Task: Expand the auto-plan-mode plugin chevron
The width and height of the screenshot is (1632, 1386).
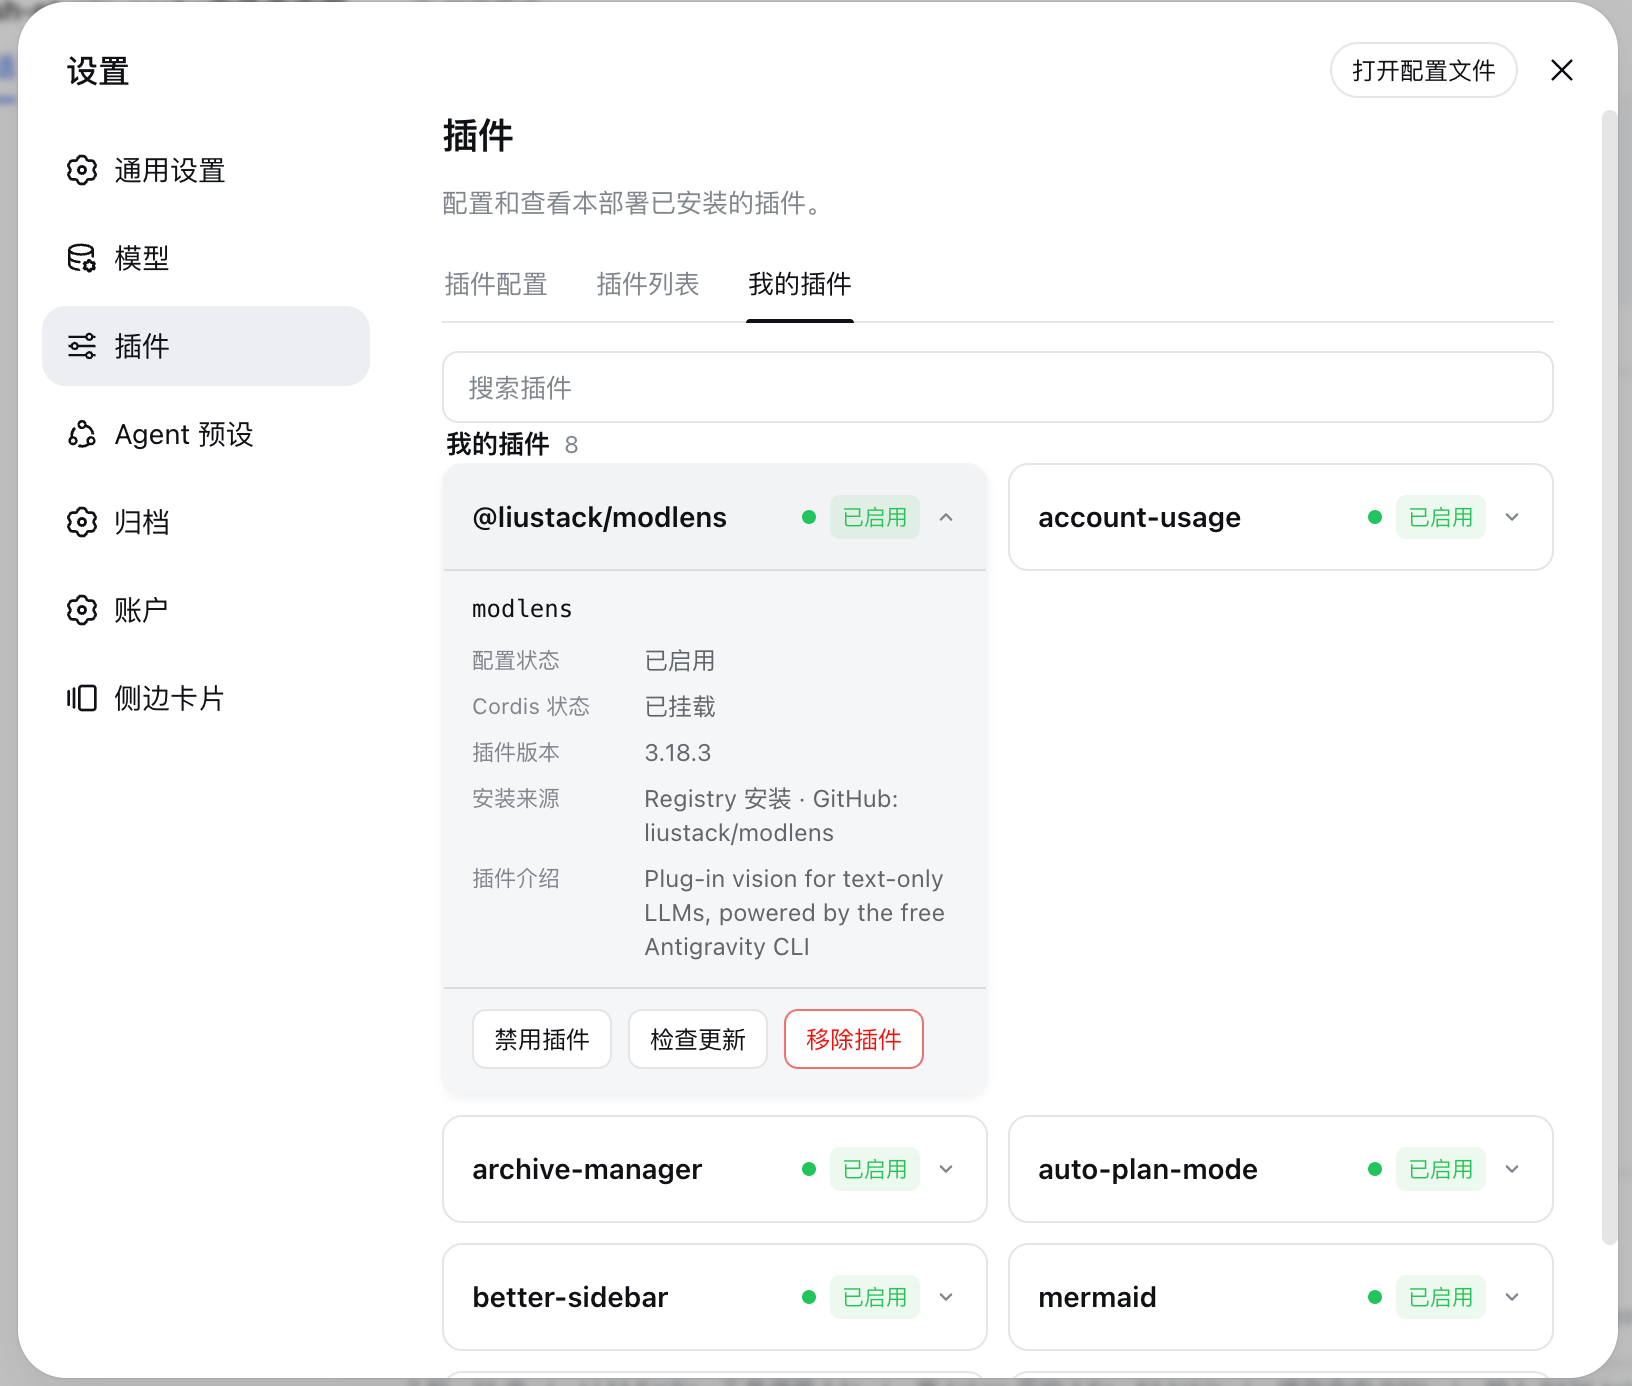Action: pos(1512,1169)
